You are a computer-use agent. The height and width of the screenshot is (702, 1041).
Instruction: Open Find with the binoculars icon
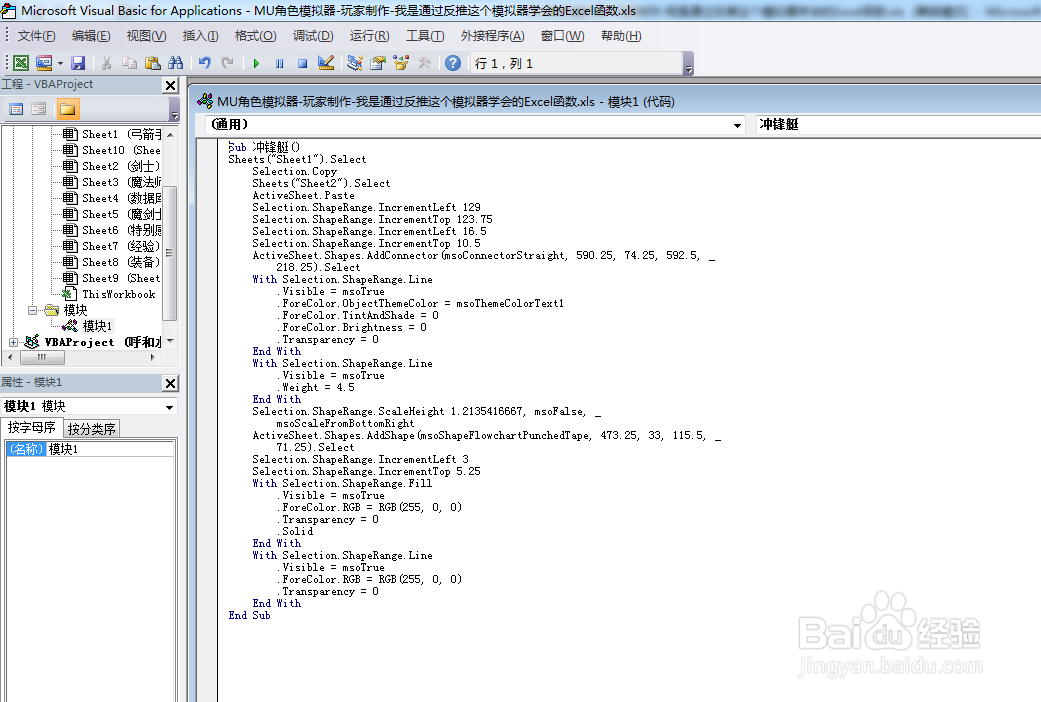[176, 63]
